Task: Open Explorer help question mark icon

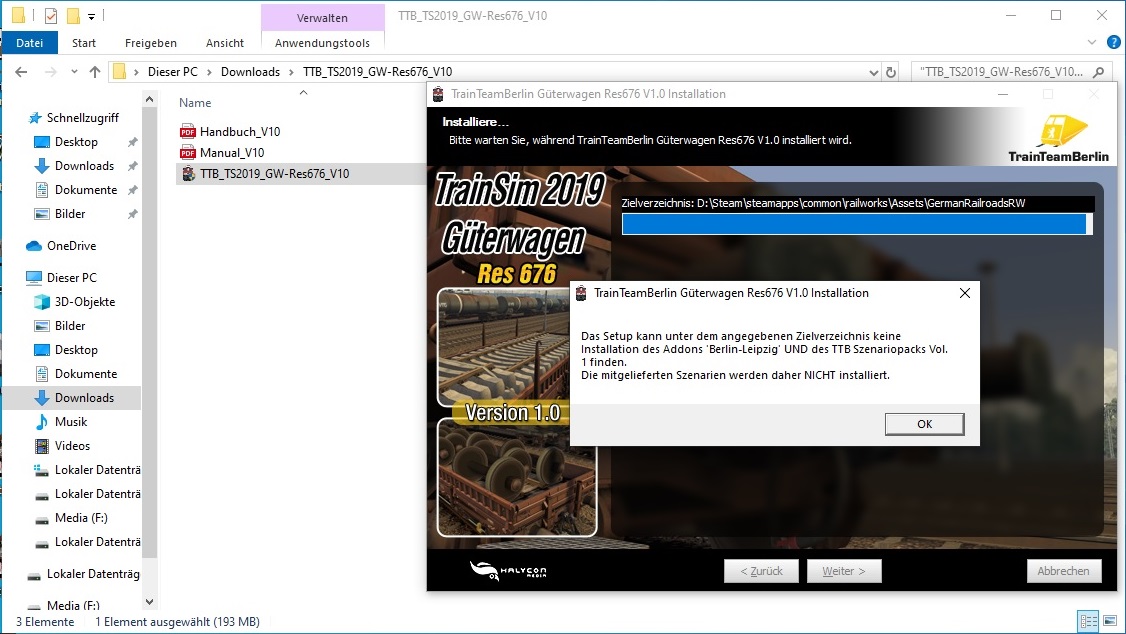Action: coord(1114,42)
